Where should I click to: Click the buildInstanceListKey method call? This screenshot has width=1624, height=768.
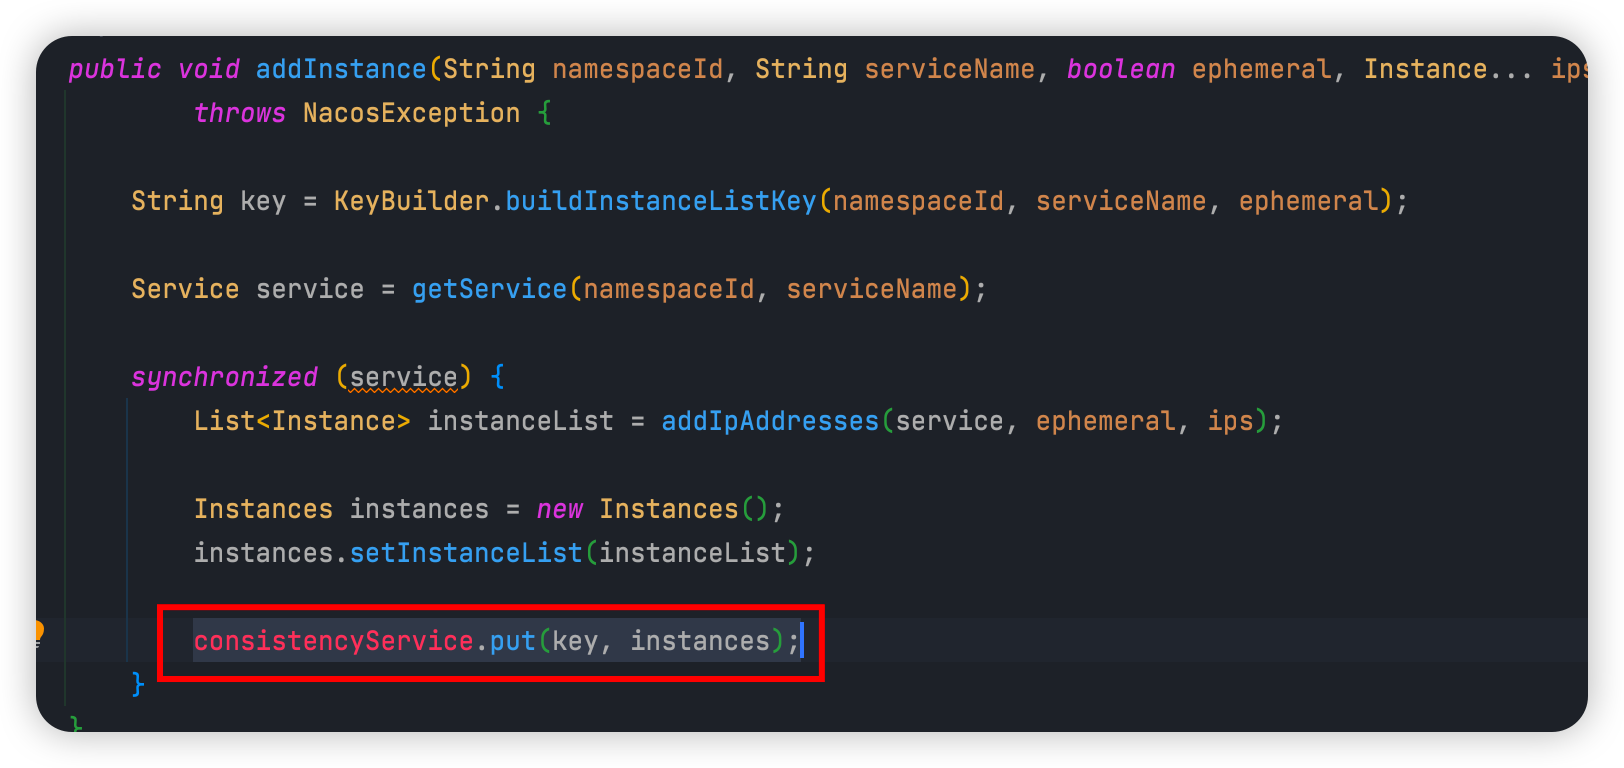660,201
